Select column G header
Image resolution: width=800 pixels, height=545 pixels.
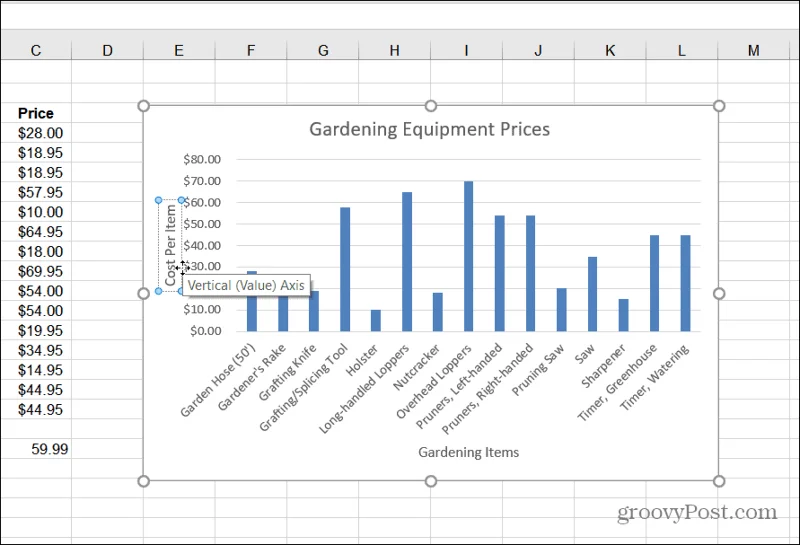point(323,50)
